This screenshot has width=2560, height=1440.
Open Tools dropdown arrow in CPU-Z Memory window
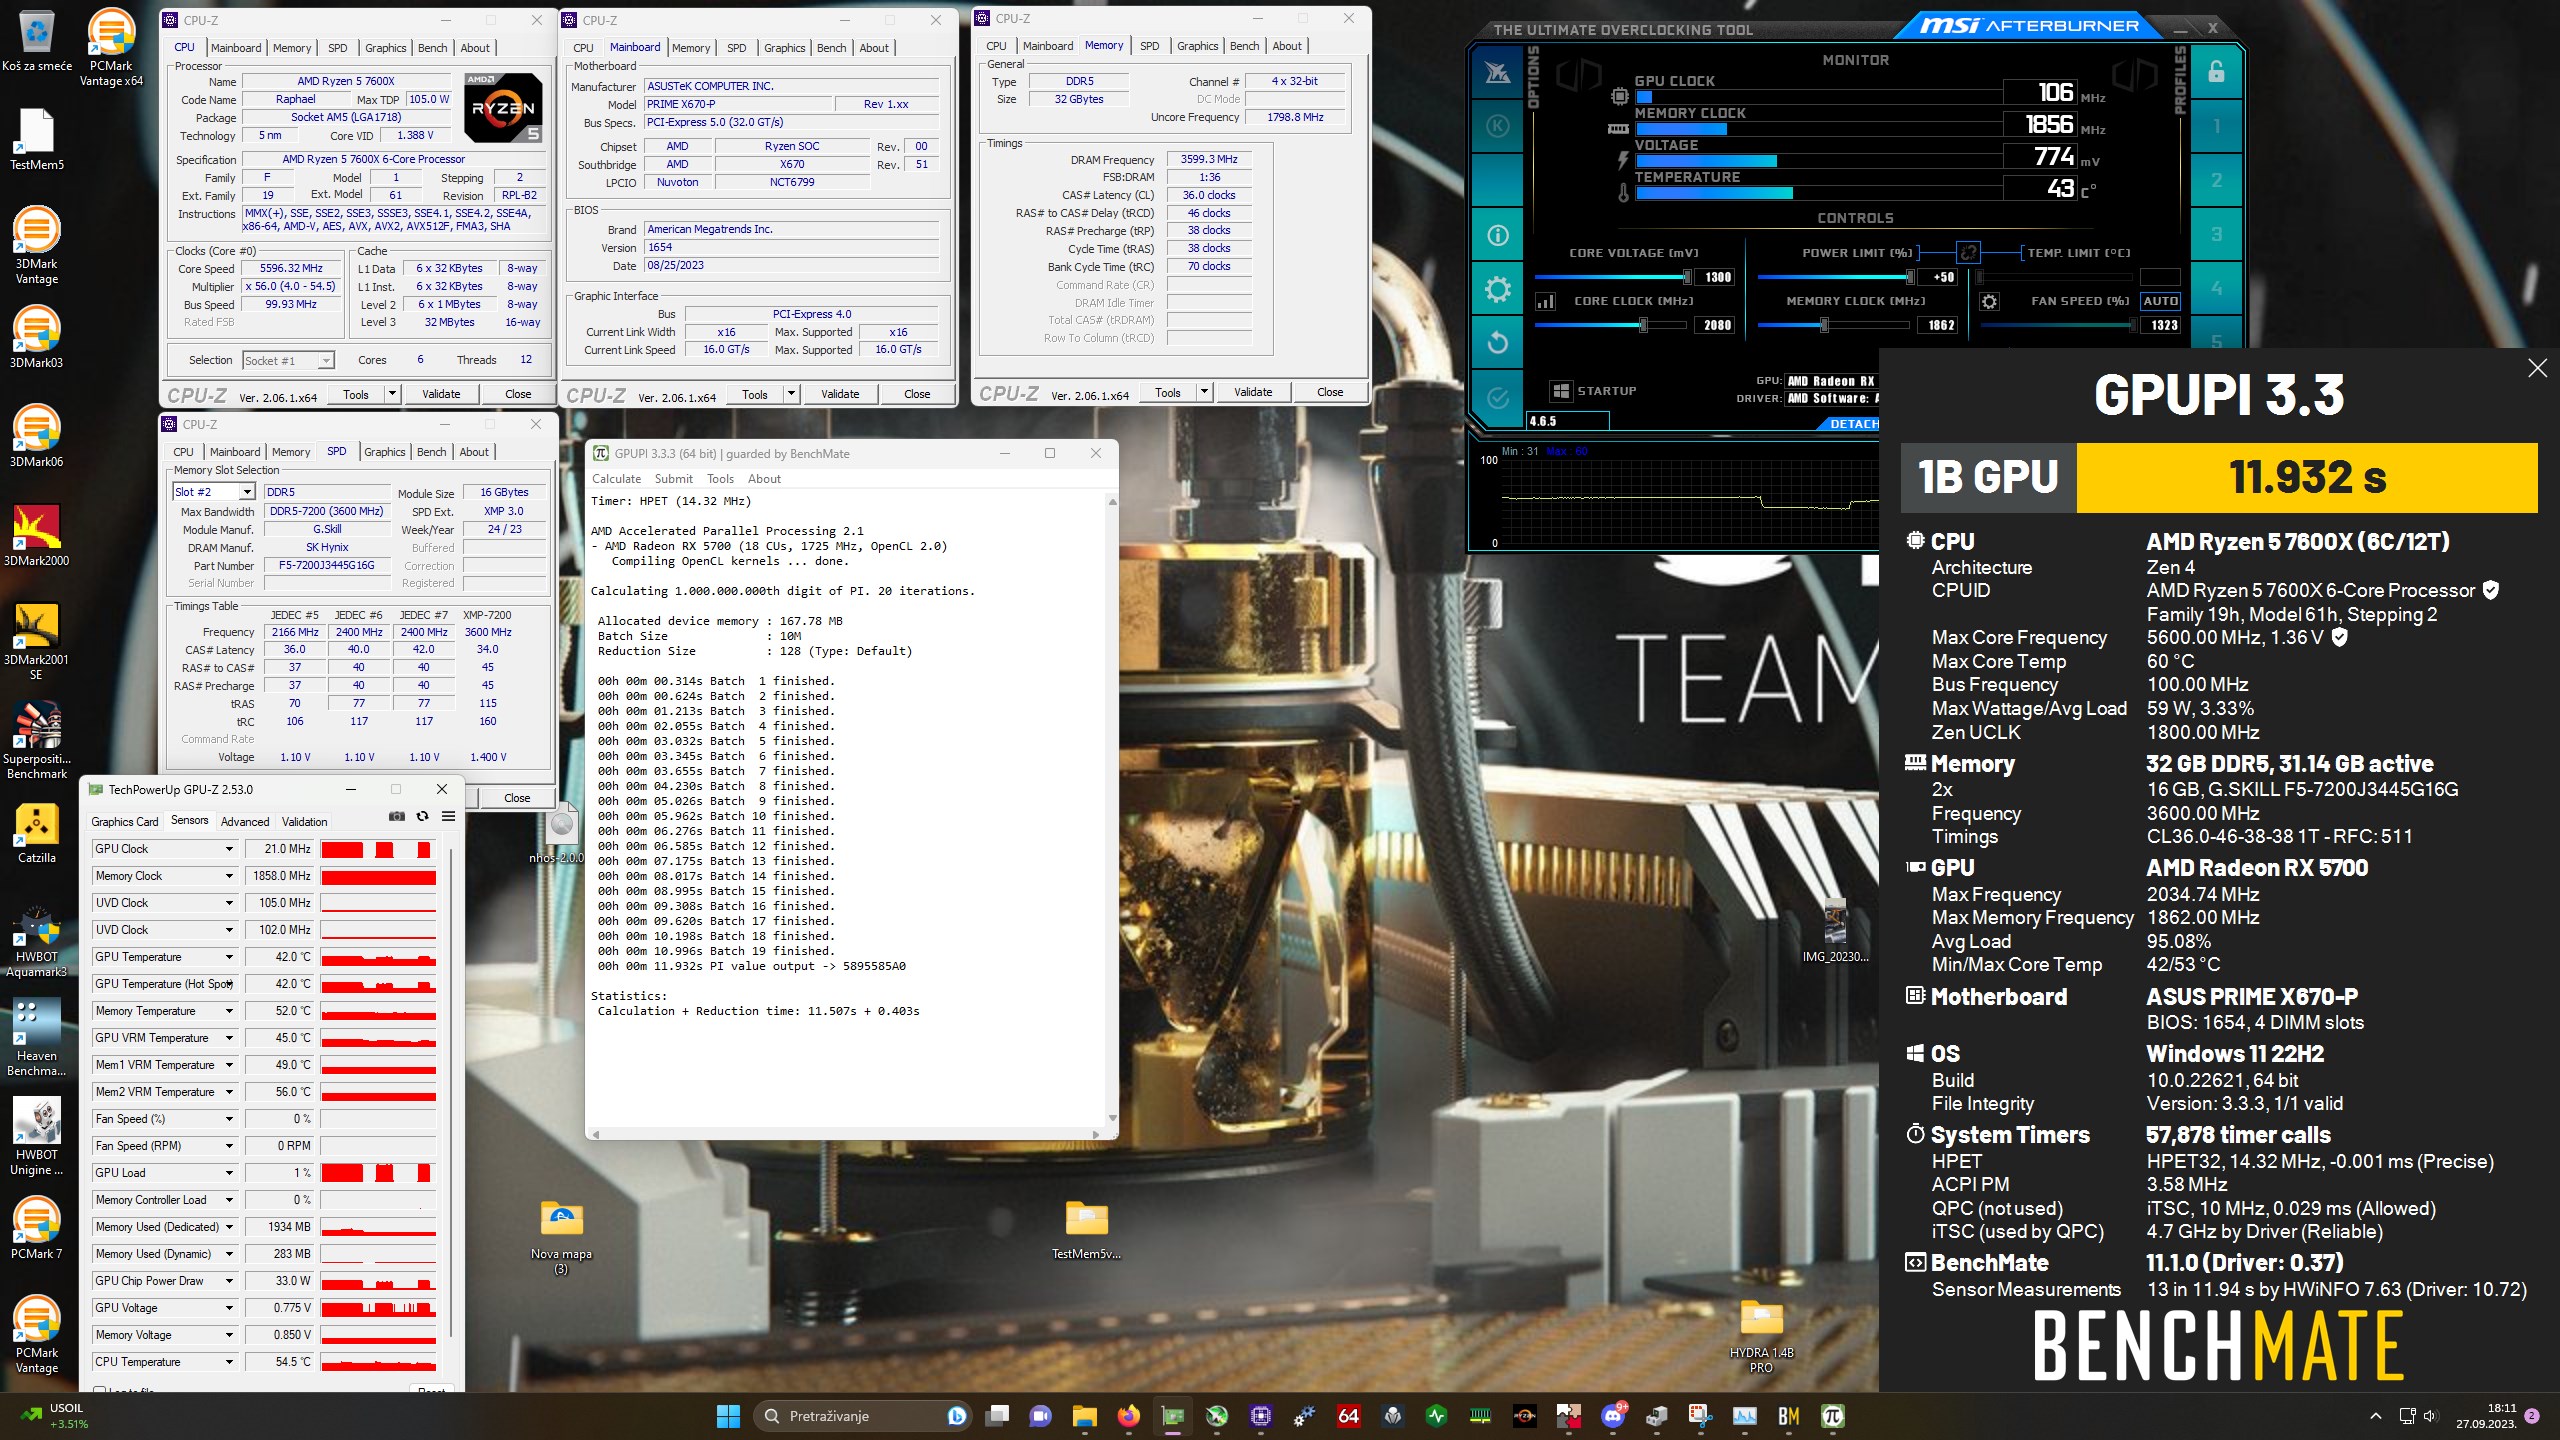pyautogui.click(x=1205, y=392)
